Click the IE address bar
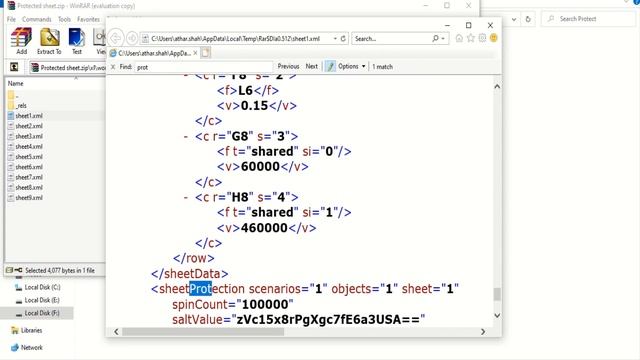The image size is (640, 360). tap(241, 38)
